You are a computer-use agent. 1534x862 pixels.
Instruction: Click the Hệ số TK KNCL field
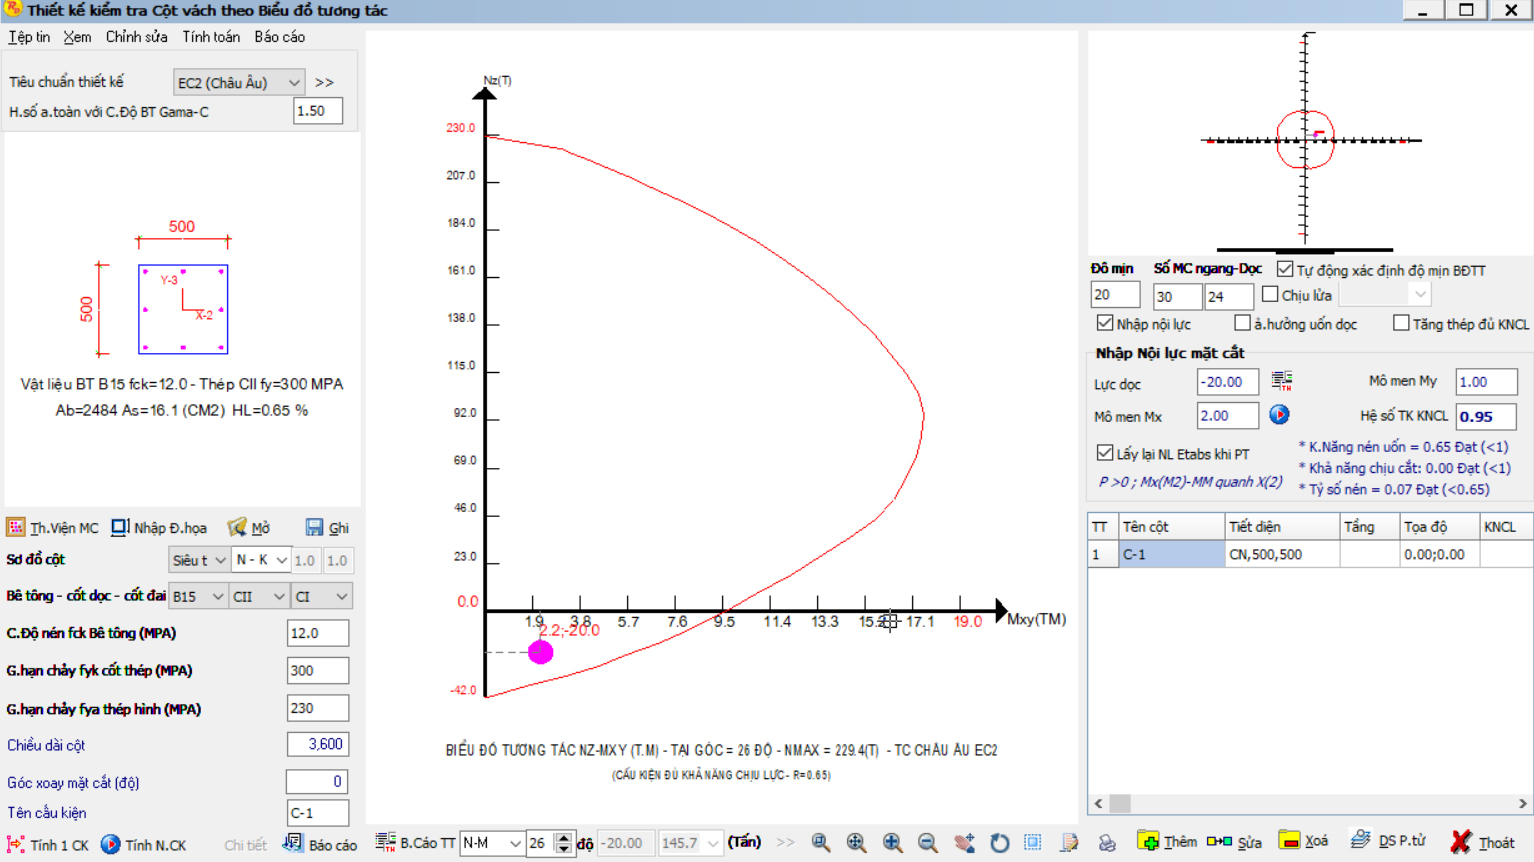1486,416
